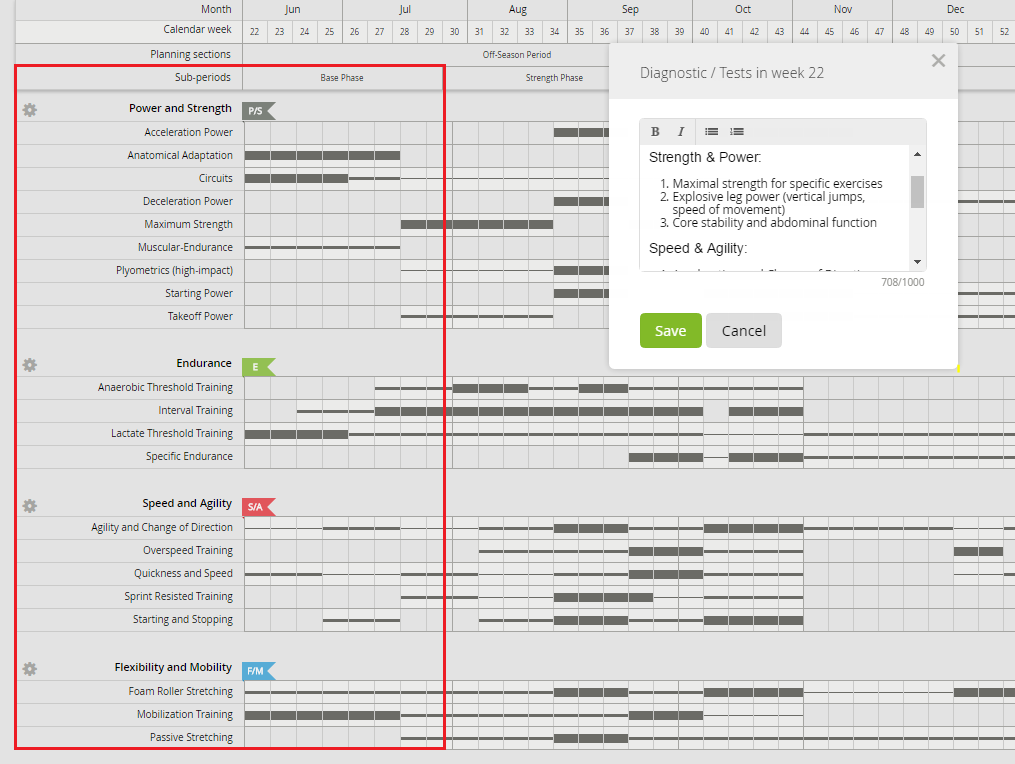The image size is (1015, 764).
Task: Click into the diagnostic text area
Action: 775,207
